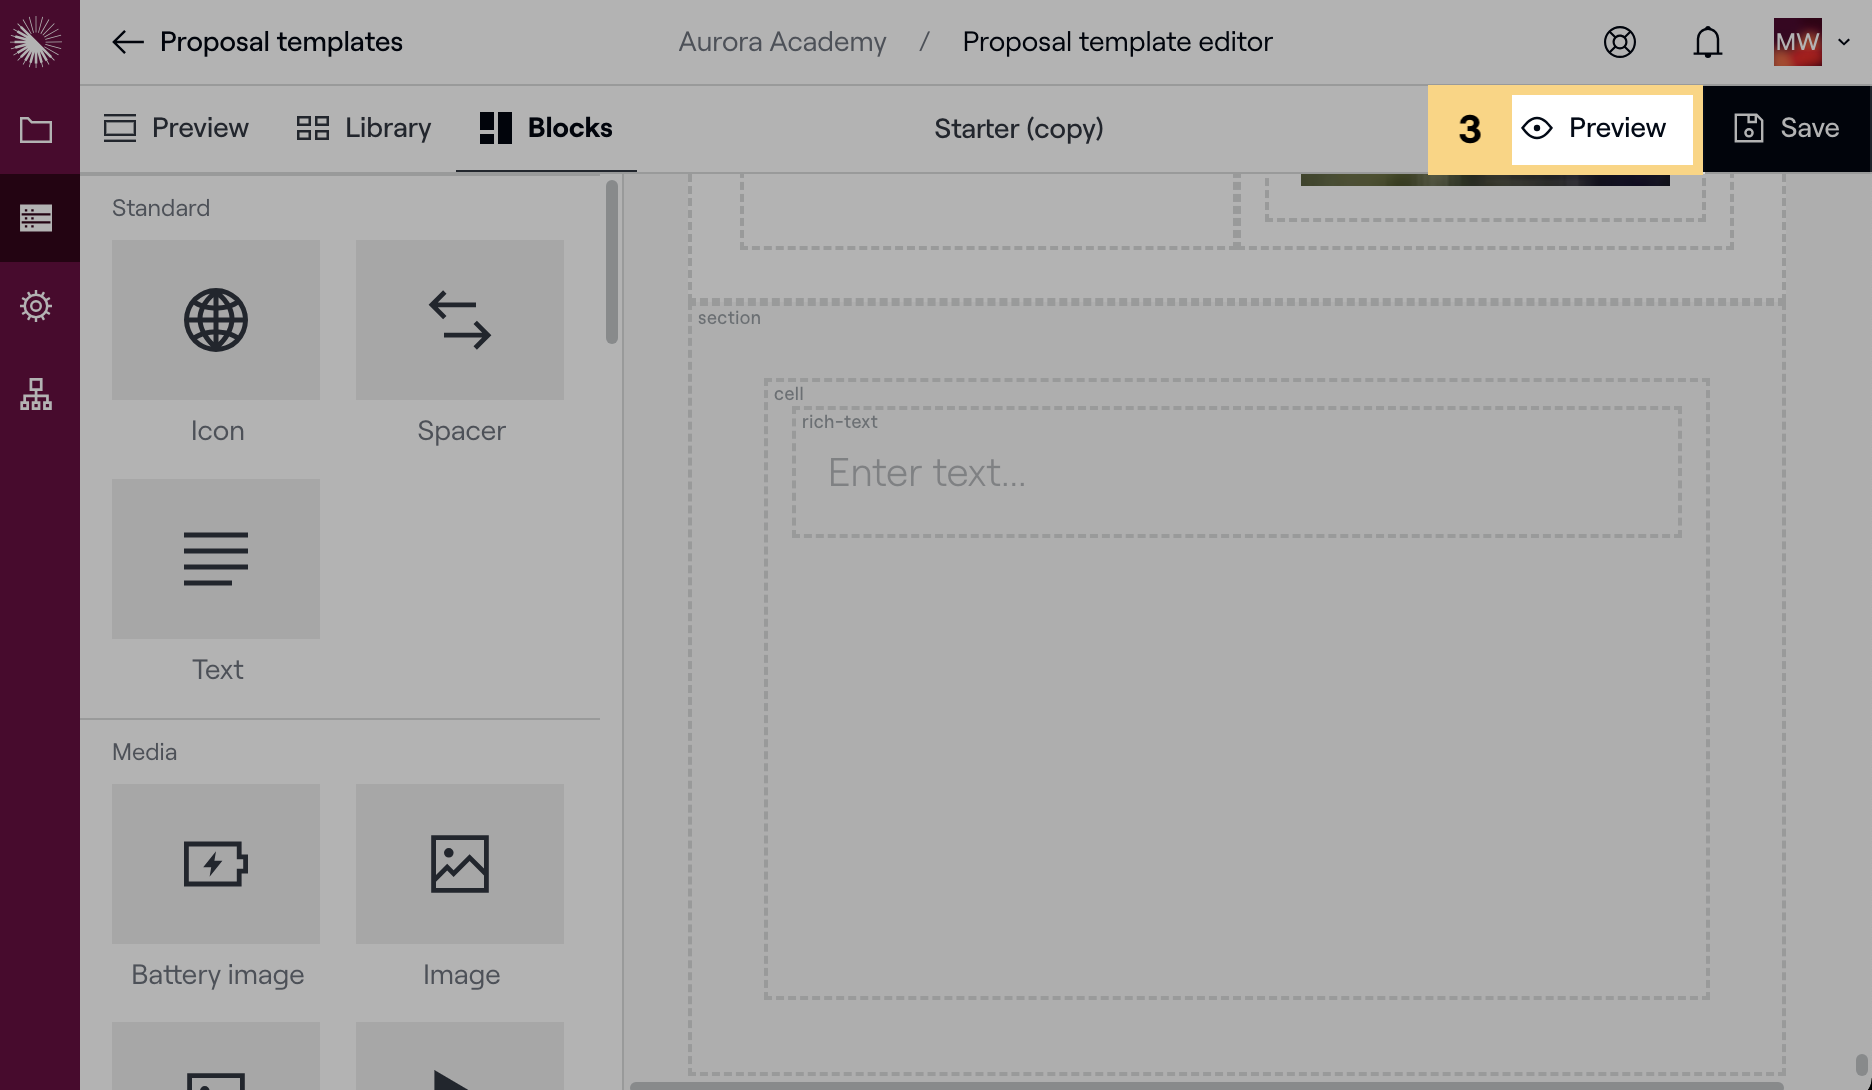Open the left Preview tab
The width and height of the screenshot is (1872, 1090).
click(x=176, y=128)
